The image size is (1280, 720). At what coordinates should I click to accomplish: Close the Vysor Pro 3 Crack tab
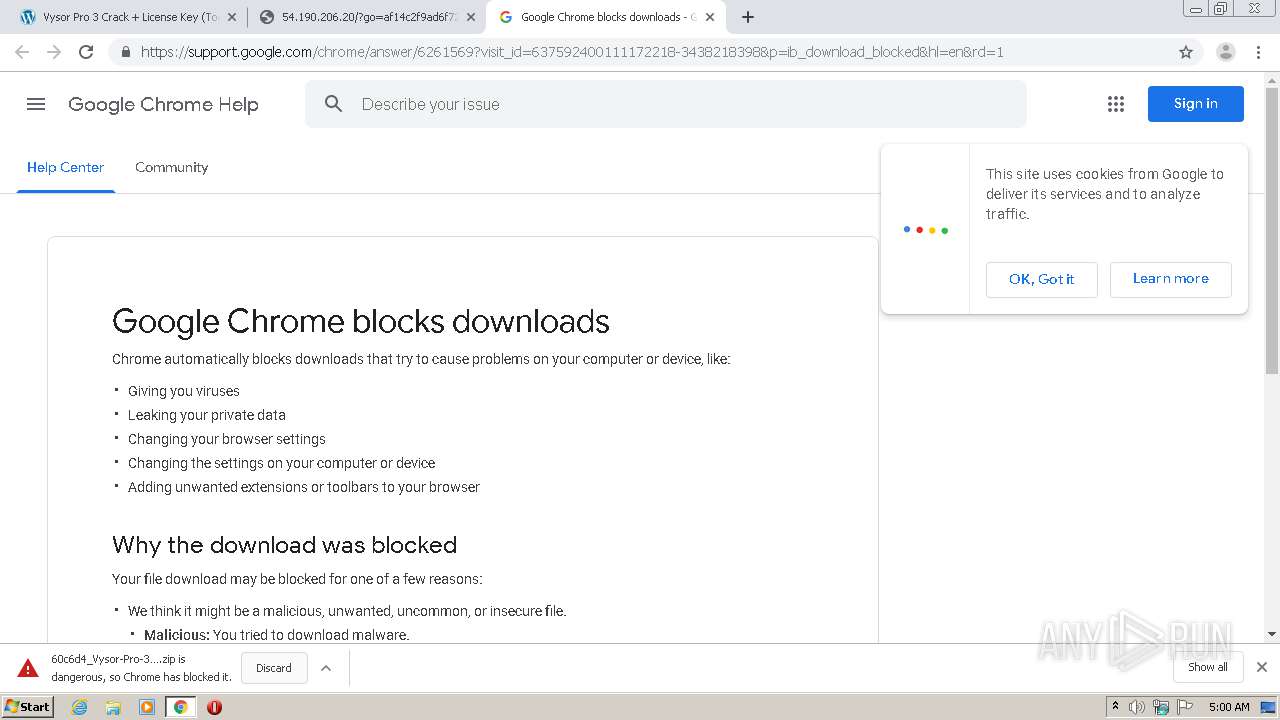pos(232,17)
